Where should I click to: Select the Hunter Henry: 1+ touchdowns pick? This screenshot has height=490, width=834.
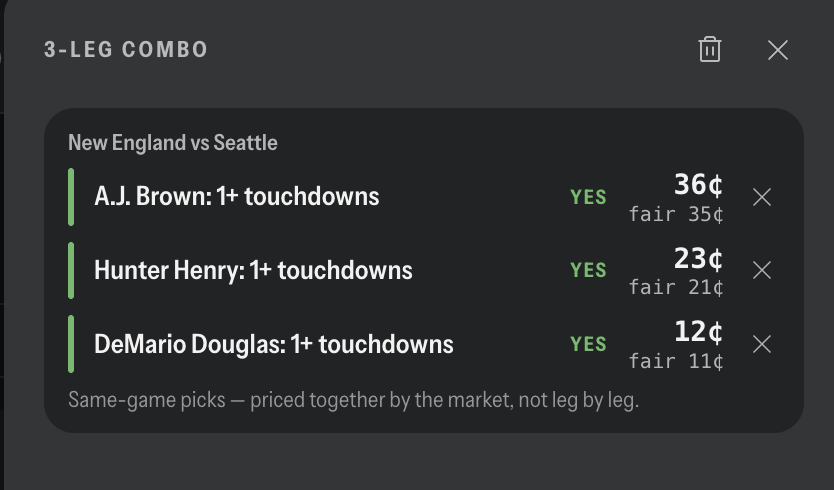point(253,270)
